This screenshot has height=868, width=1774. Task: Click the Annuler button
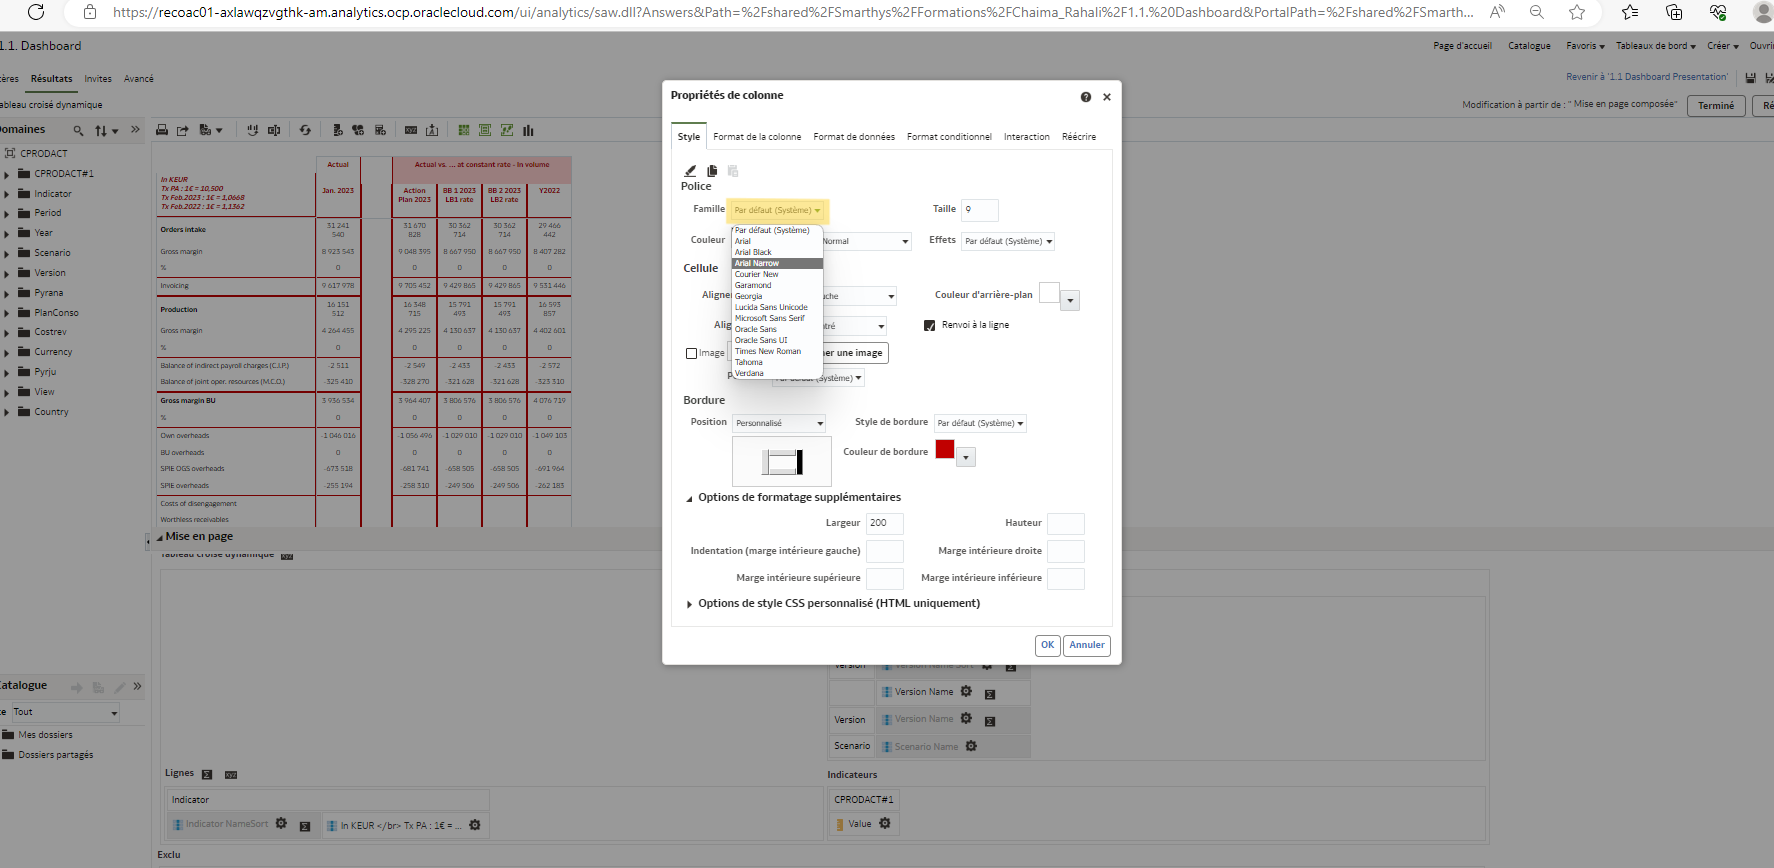[1087, 645]
